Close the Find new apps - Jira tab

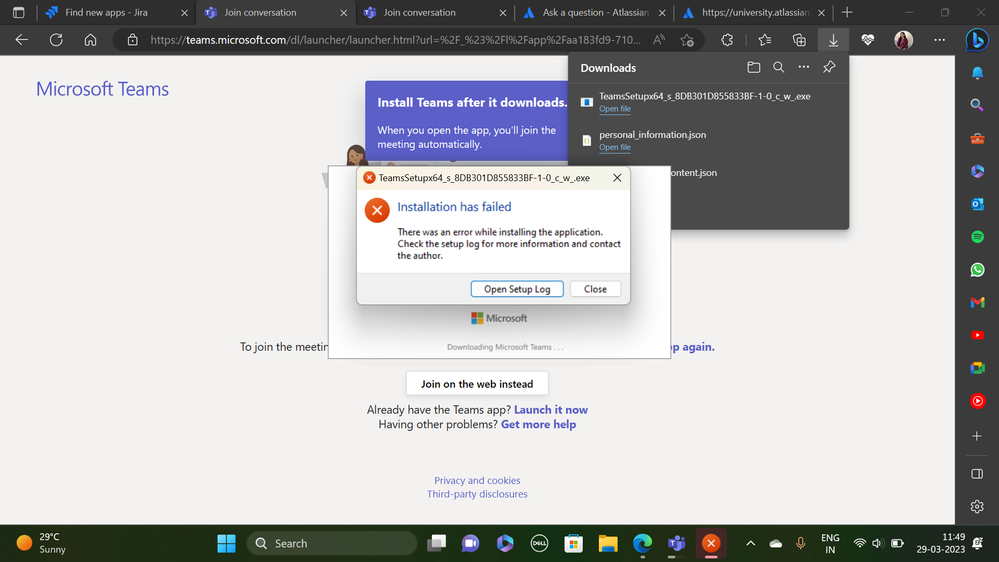coord(184,13)
